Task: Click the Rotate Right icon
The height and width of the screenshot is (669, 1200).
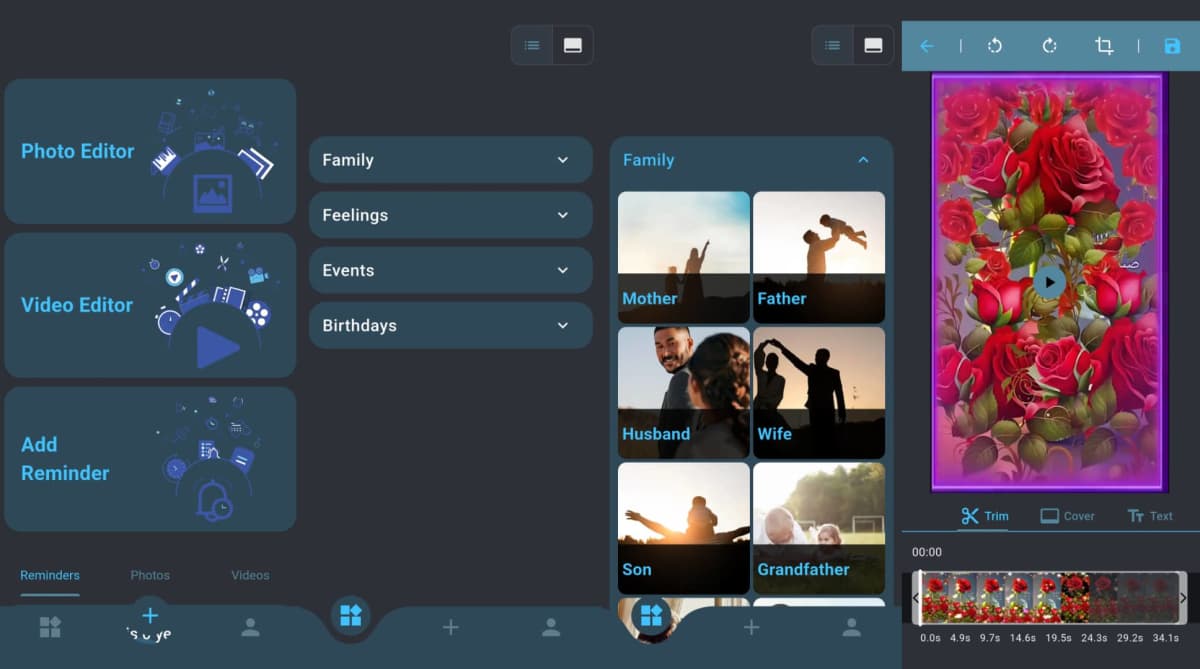Action: pyautogui.click(x=1049, y=46)
